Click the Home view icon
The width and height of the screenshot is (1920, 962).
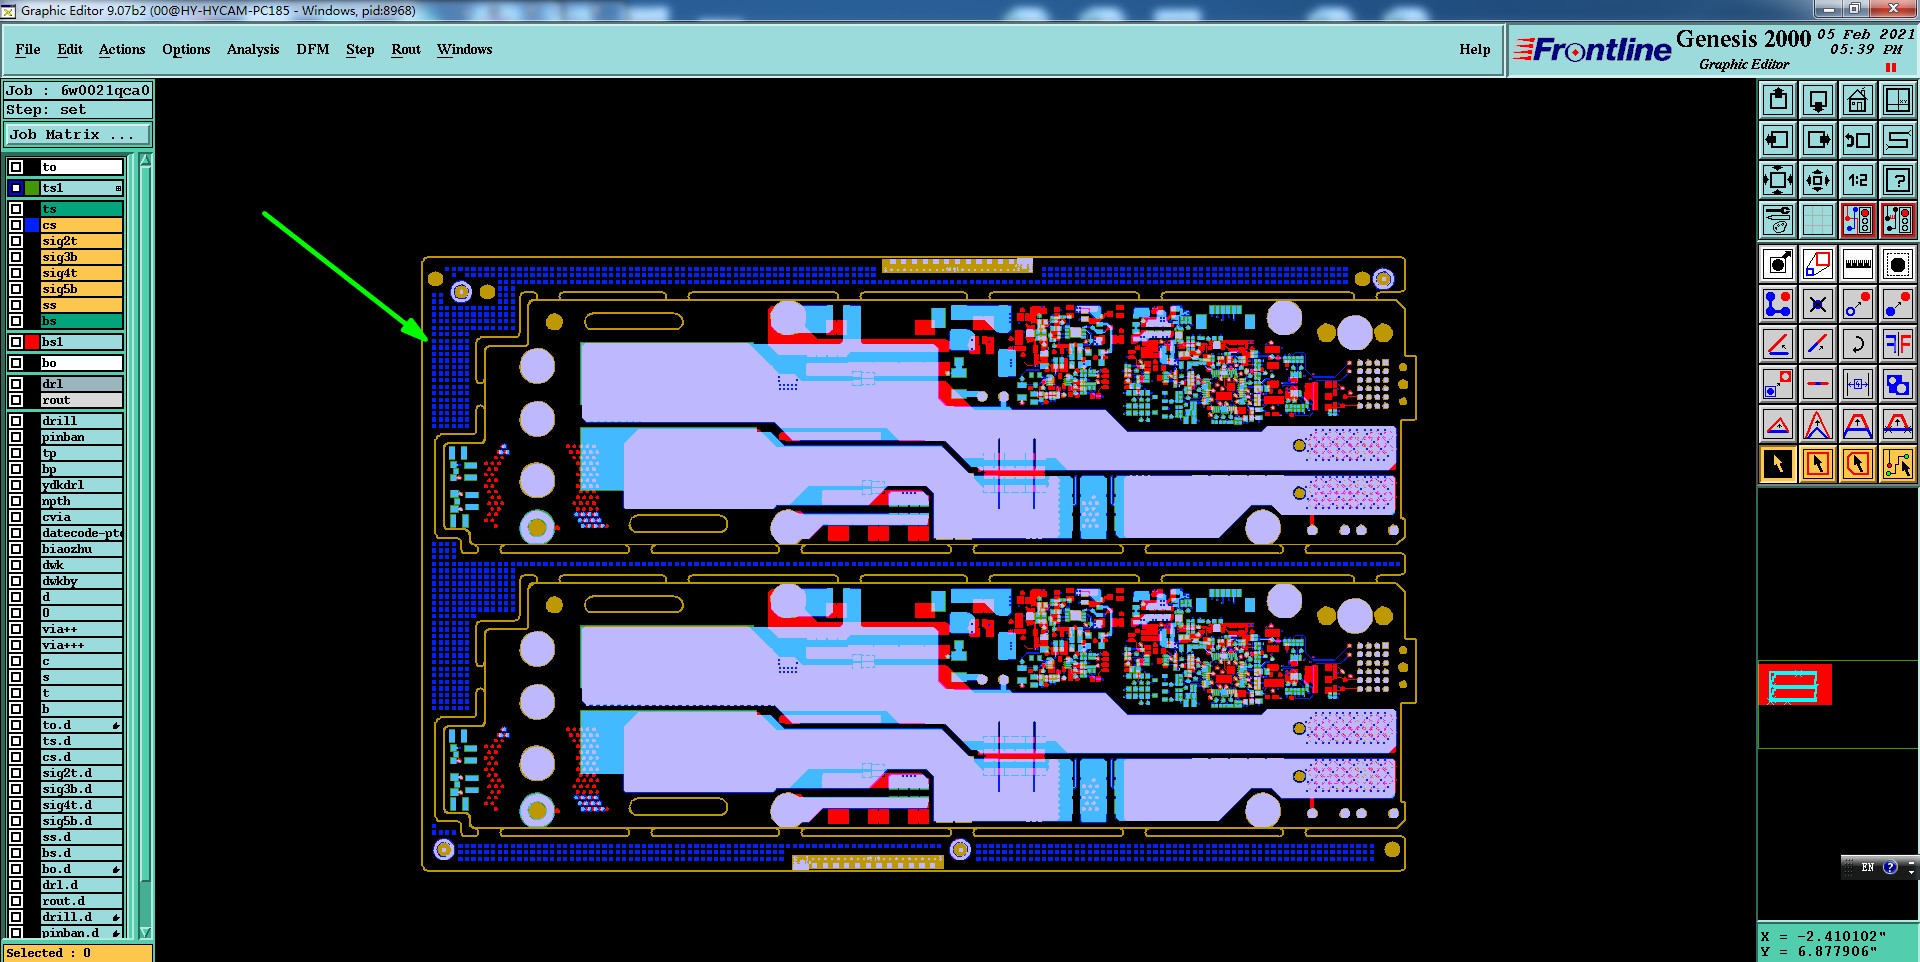point(1857,100)
